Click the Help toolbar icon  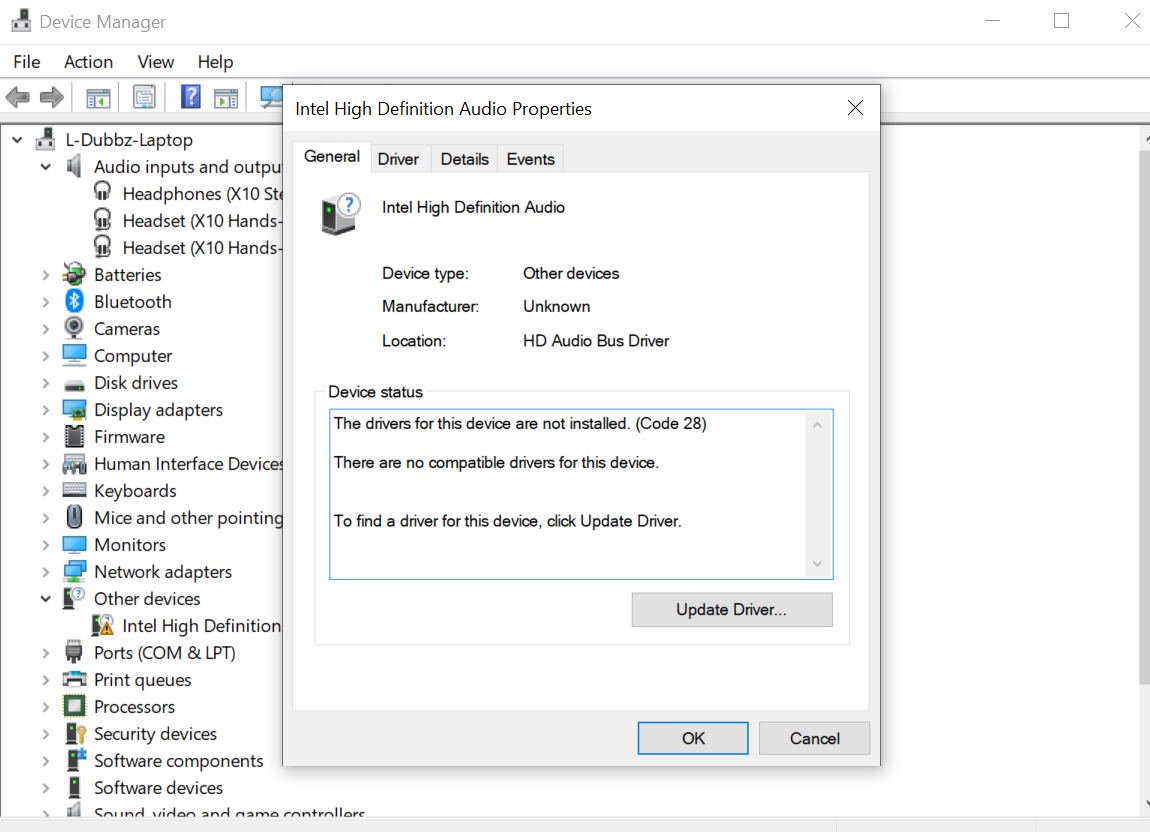[x=189, y=96]
